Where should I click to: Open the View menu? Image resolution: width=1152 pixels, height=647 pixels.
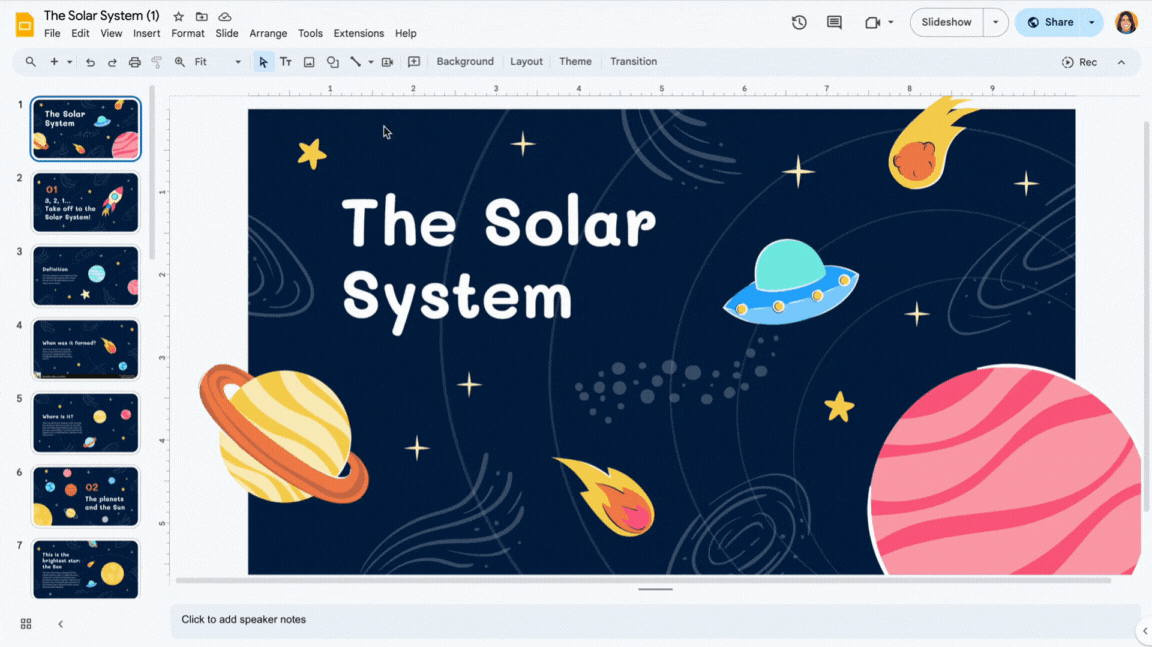point(111,34)
